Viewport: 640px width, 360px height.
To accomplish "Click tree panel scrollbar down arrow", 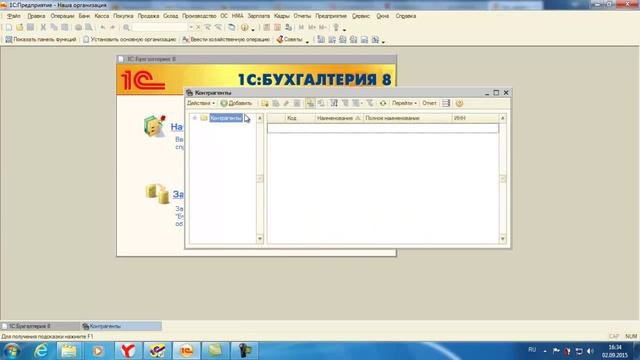I will [260, 238].
